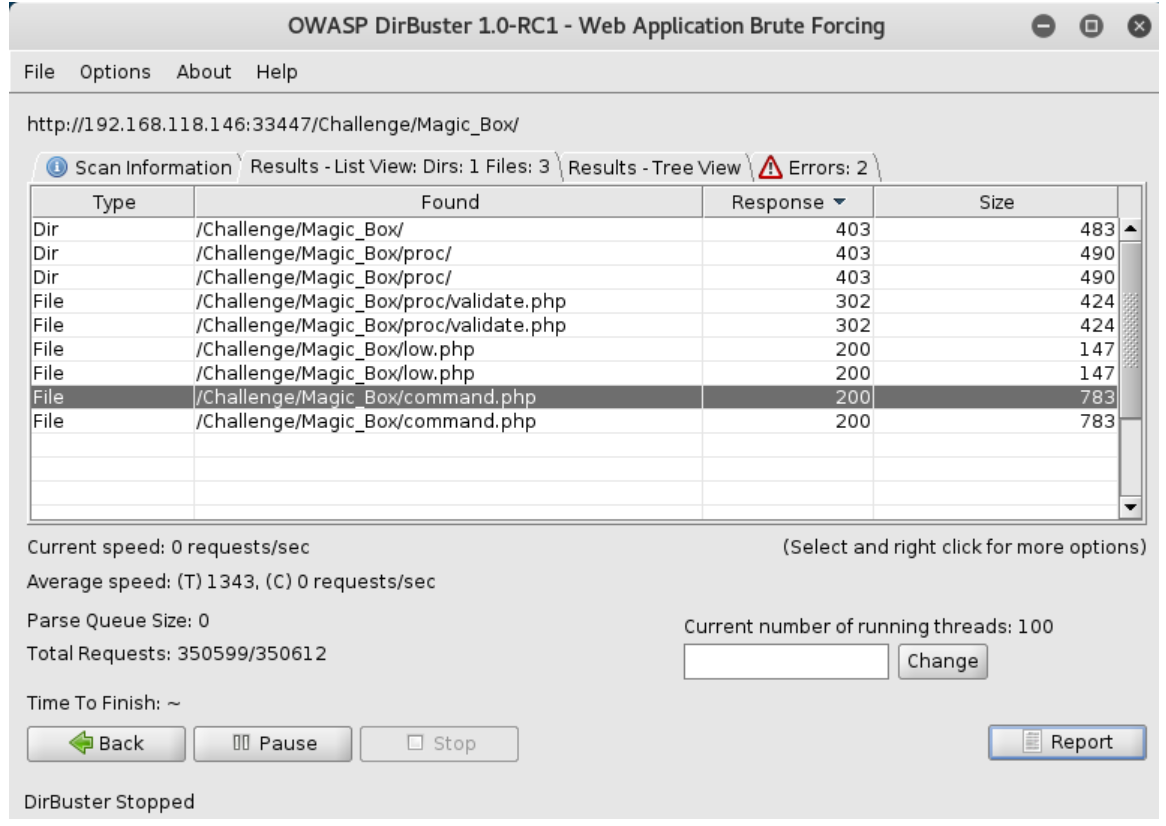Open the File menu
This screenshot has height=826, width=1166.
(39, 72)
